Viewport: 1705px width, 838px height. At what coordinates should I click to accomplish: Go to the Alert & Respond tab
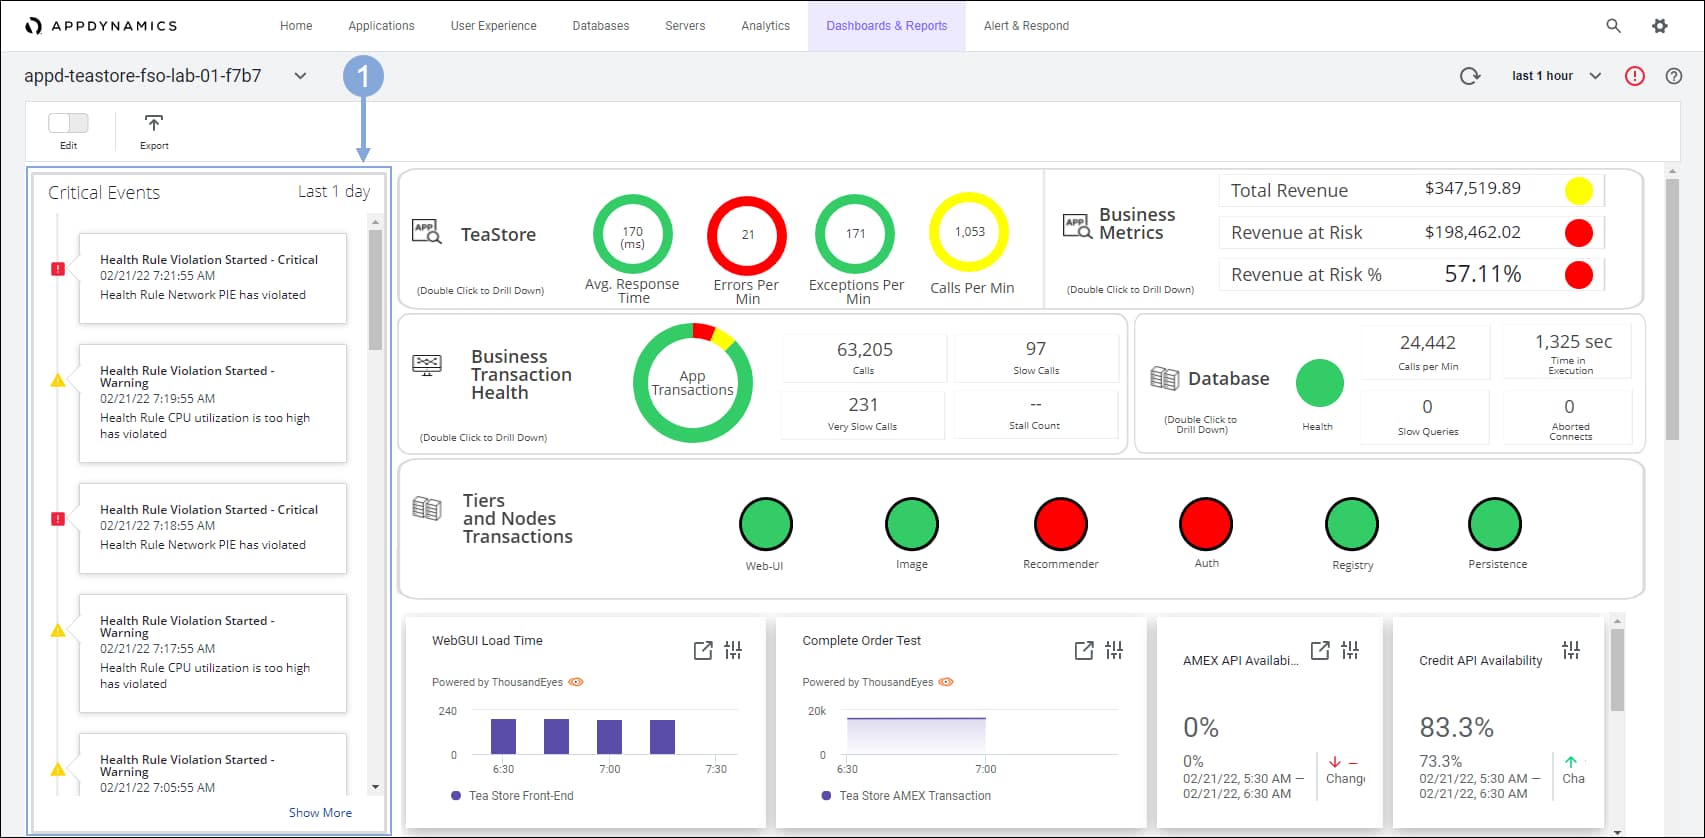[1026, 26]
